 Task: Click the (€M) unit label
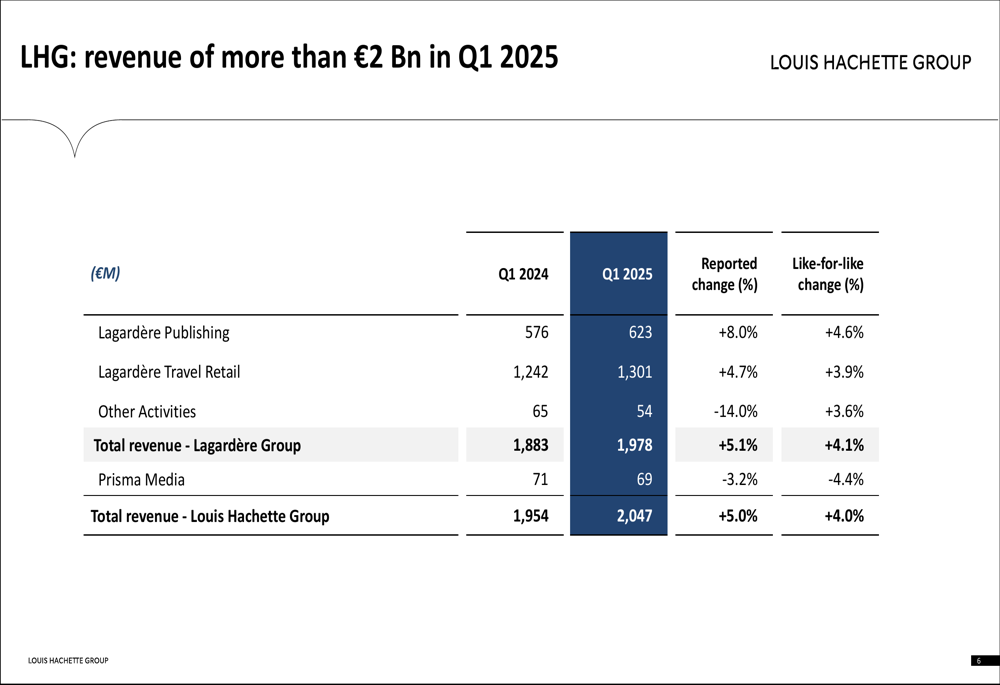tap(105, 273)
